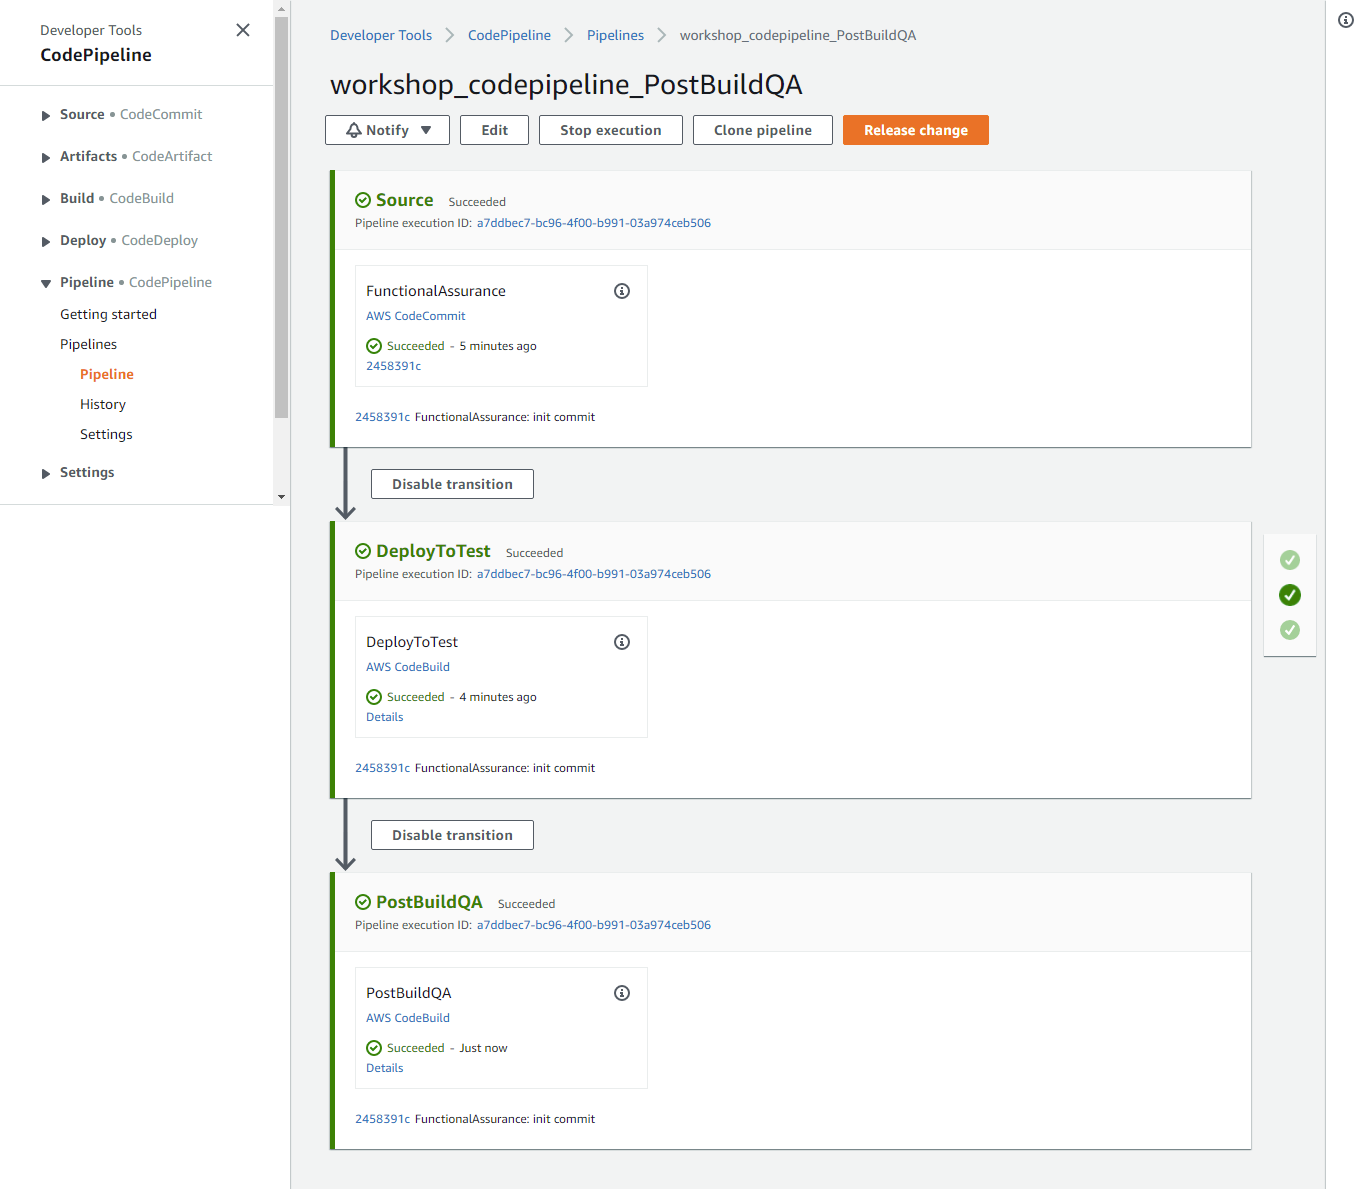Screen dimensions: 1366x1189
Task: Open Details link for DeployToTest action
Action: click(x=385, y=717)
